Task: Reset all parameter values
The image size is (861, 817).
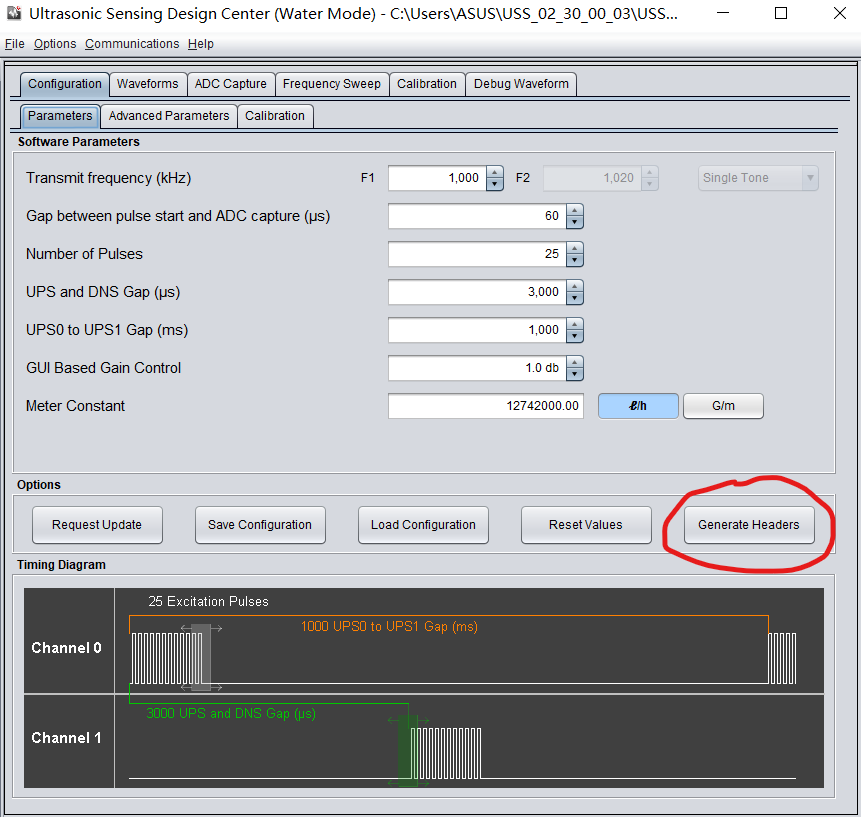Action: 586,524
